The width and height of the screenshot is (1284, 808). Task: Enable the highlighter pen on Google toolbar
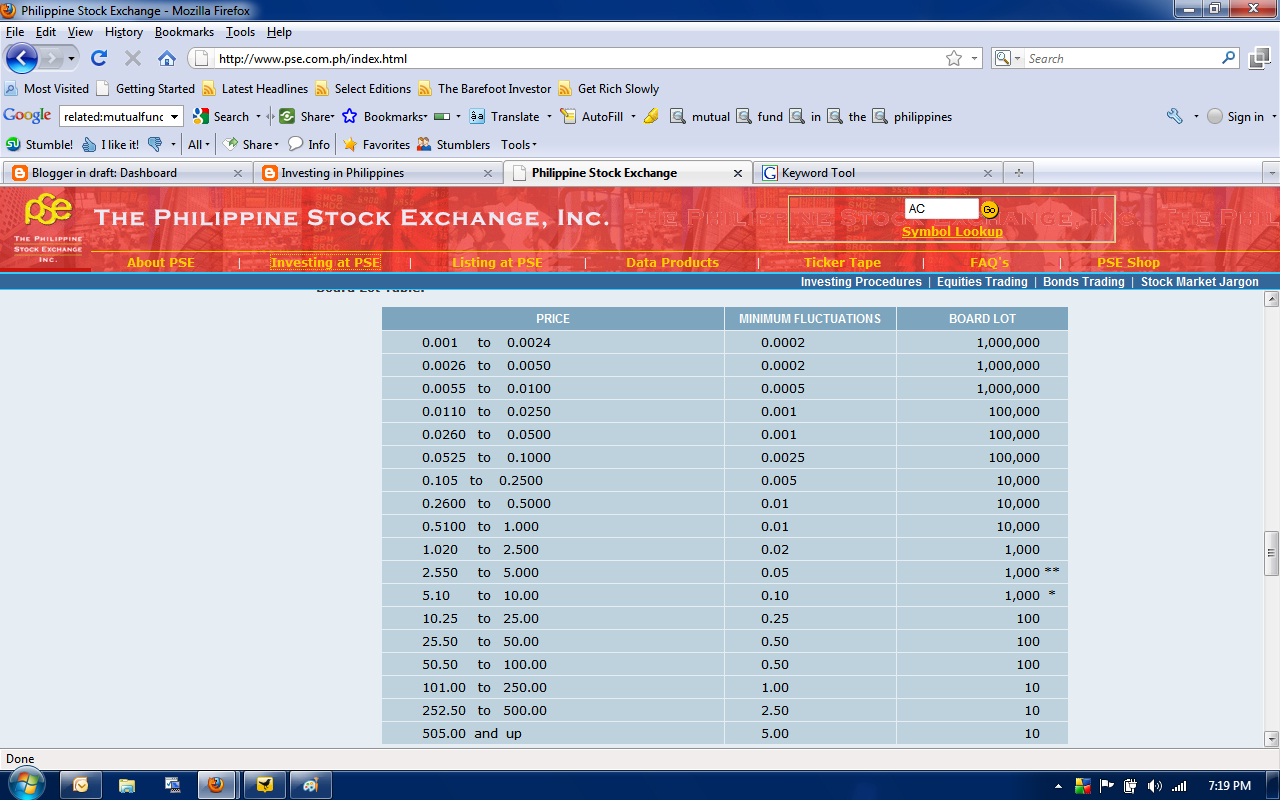click(x=649, y=116)
